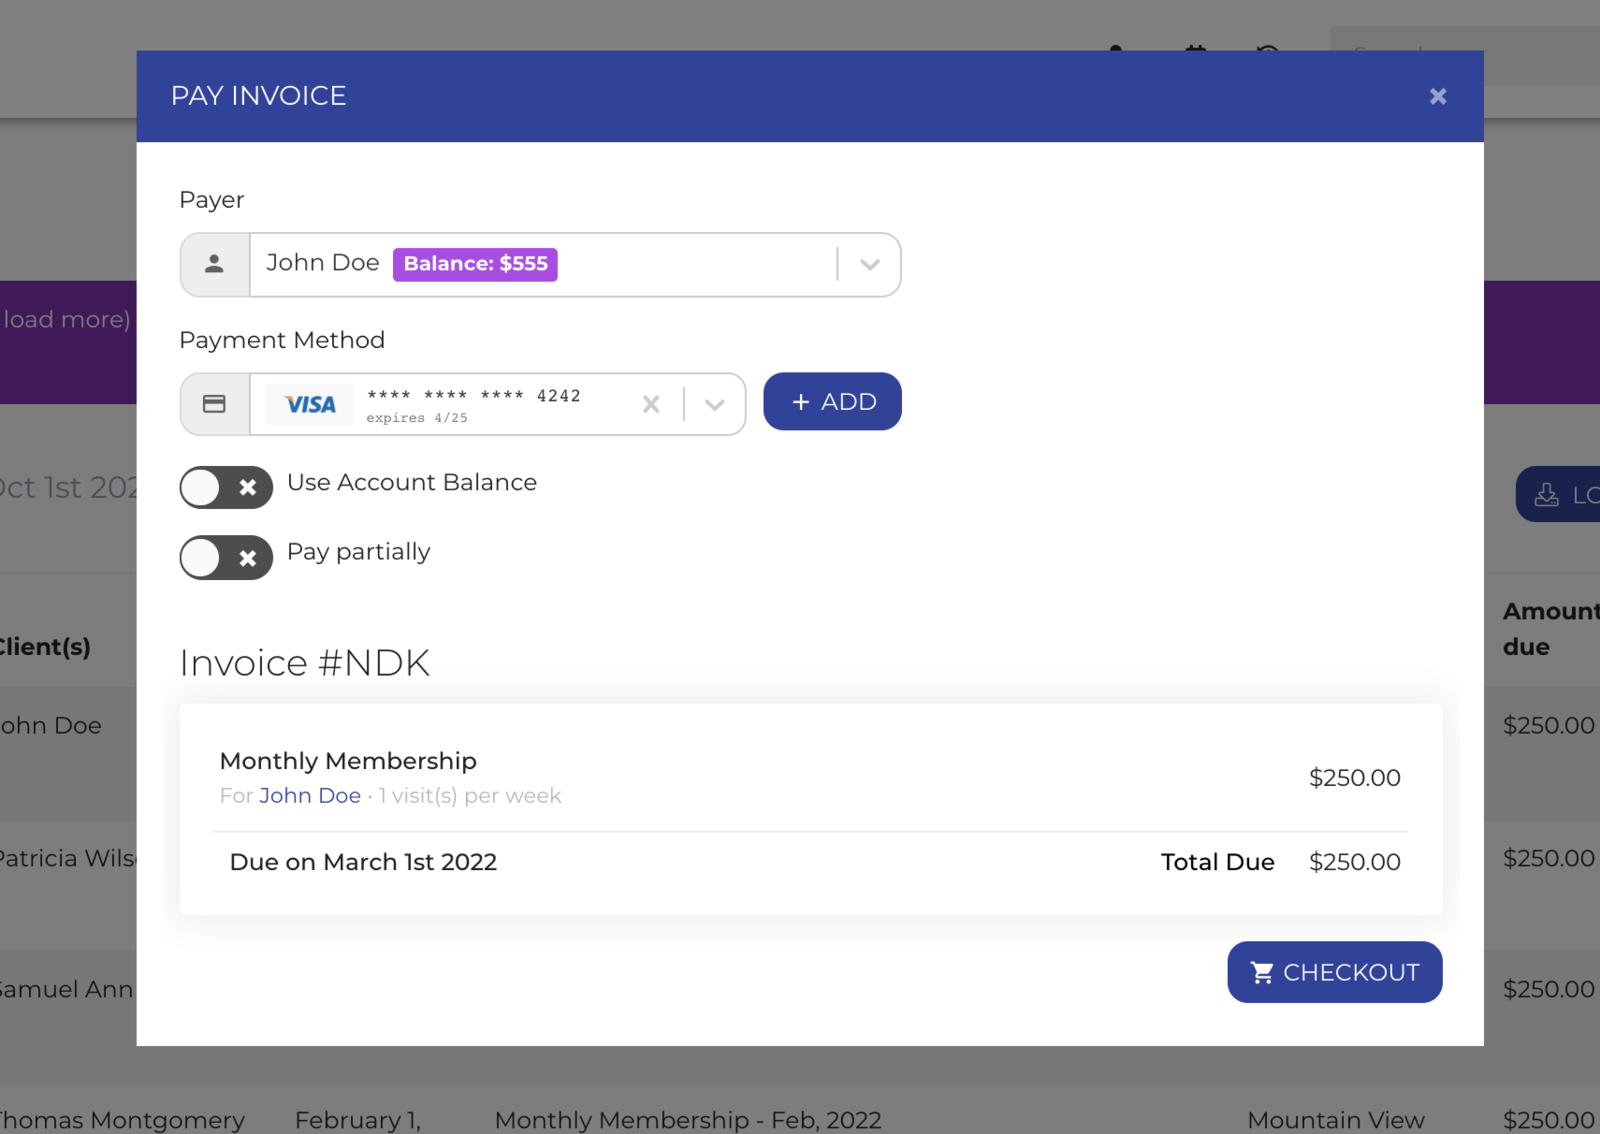Expand the Payment Method dropdown
Screen dimensions: 1600x1134
click(714, 403)
